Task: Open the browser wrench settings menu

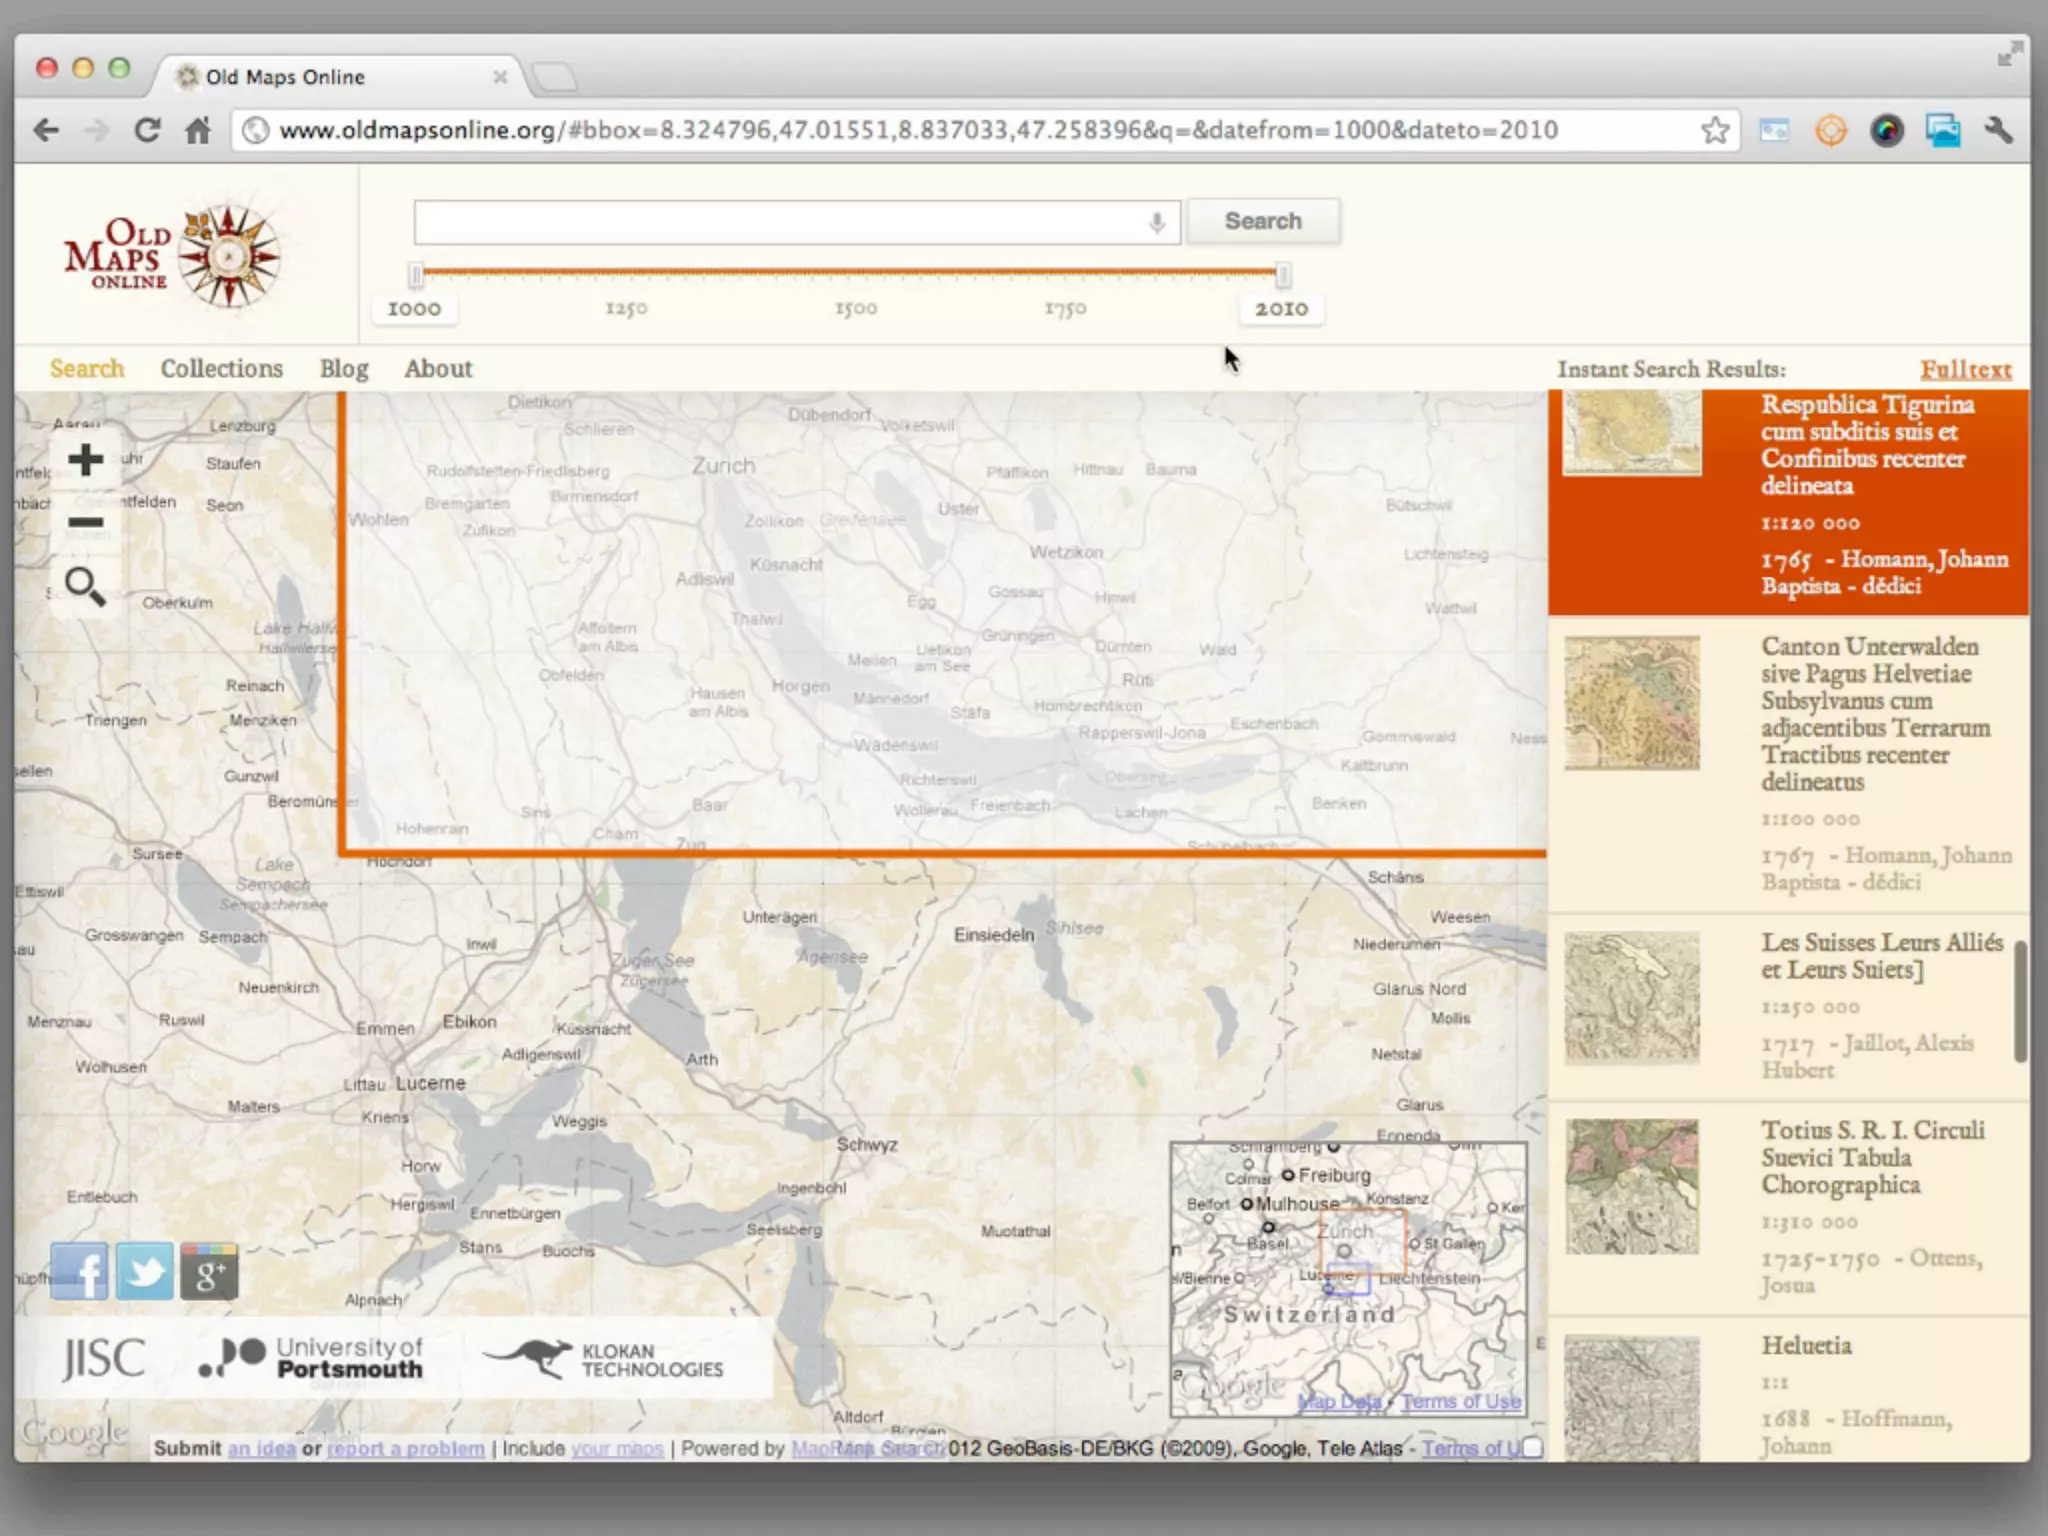Action: click(x=1998, y=130)
